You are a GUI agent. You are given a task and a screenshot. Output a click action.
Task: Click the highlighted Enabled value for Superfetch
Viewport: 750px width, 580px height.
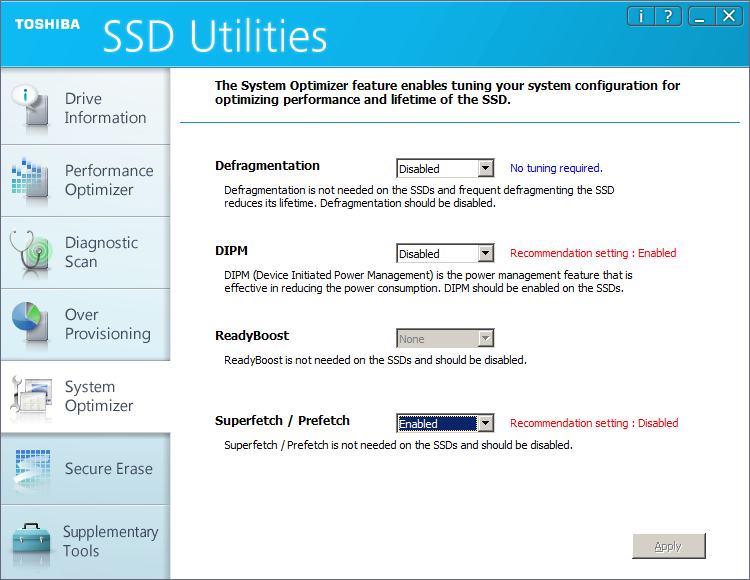point(437,424)
